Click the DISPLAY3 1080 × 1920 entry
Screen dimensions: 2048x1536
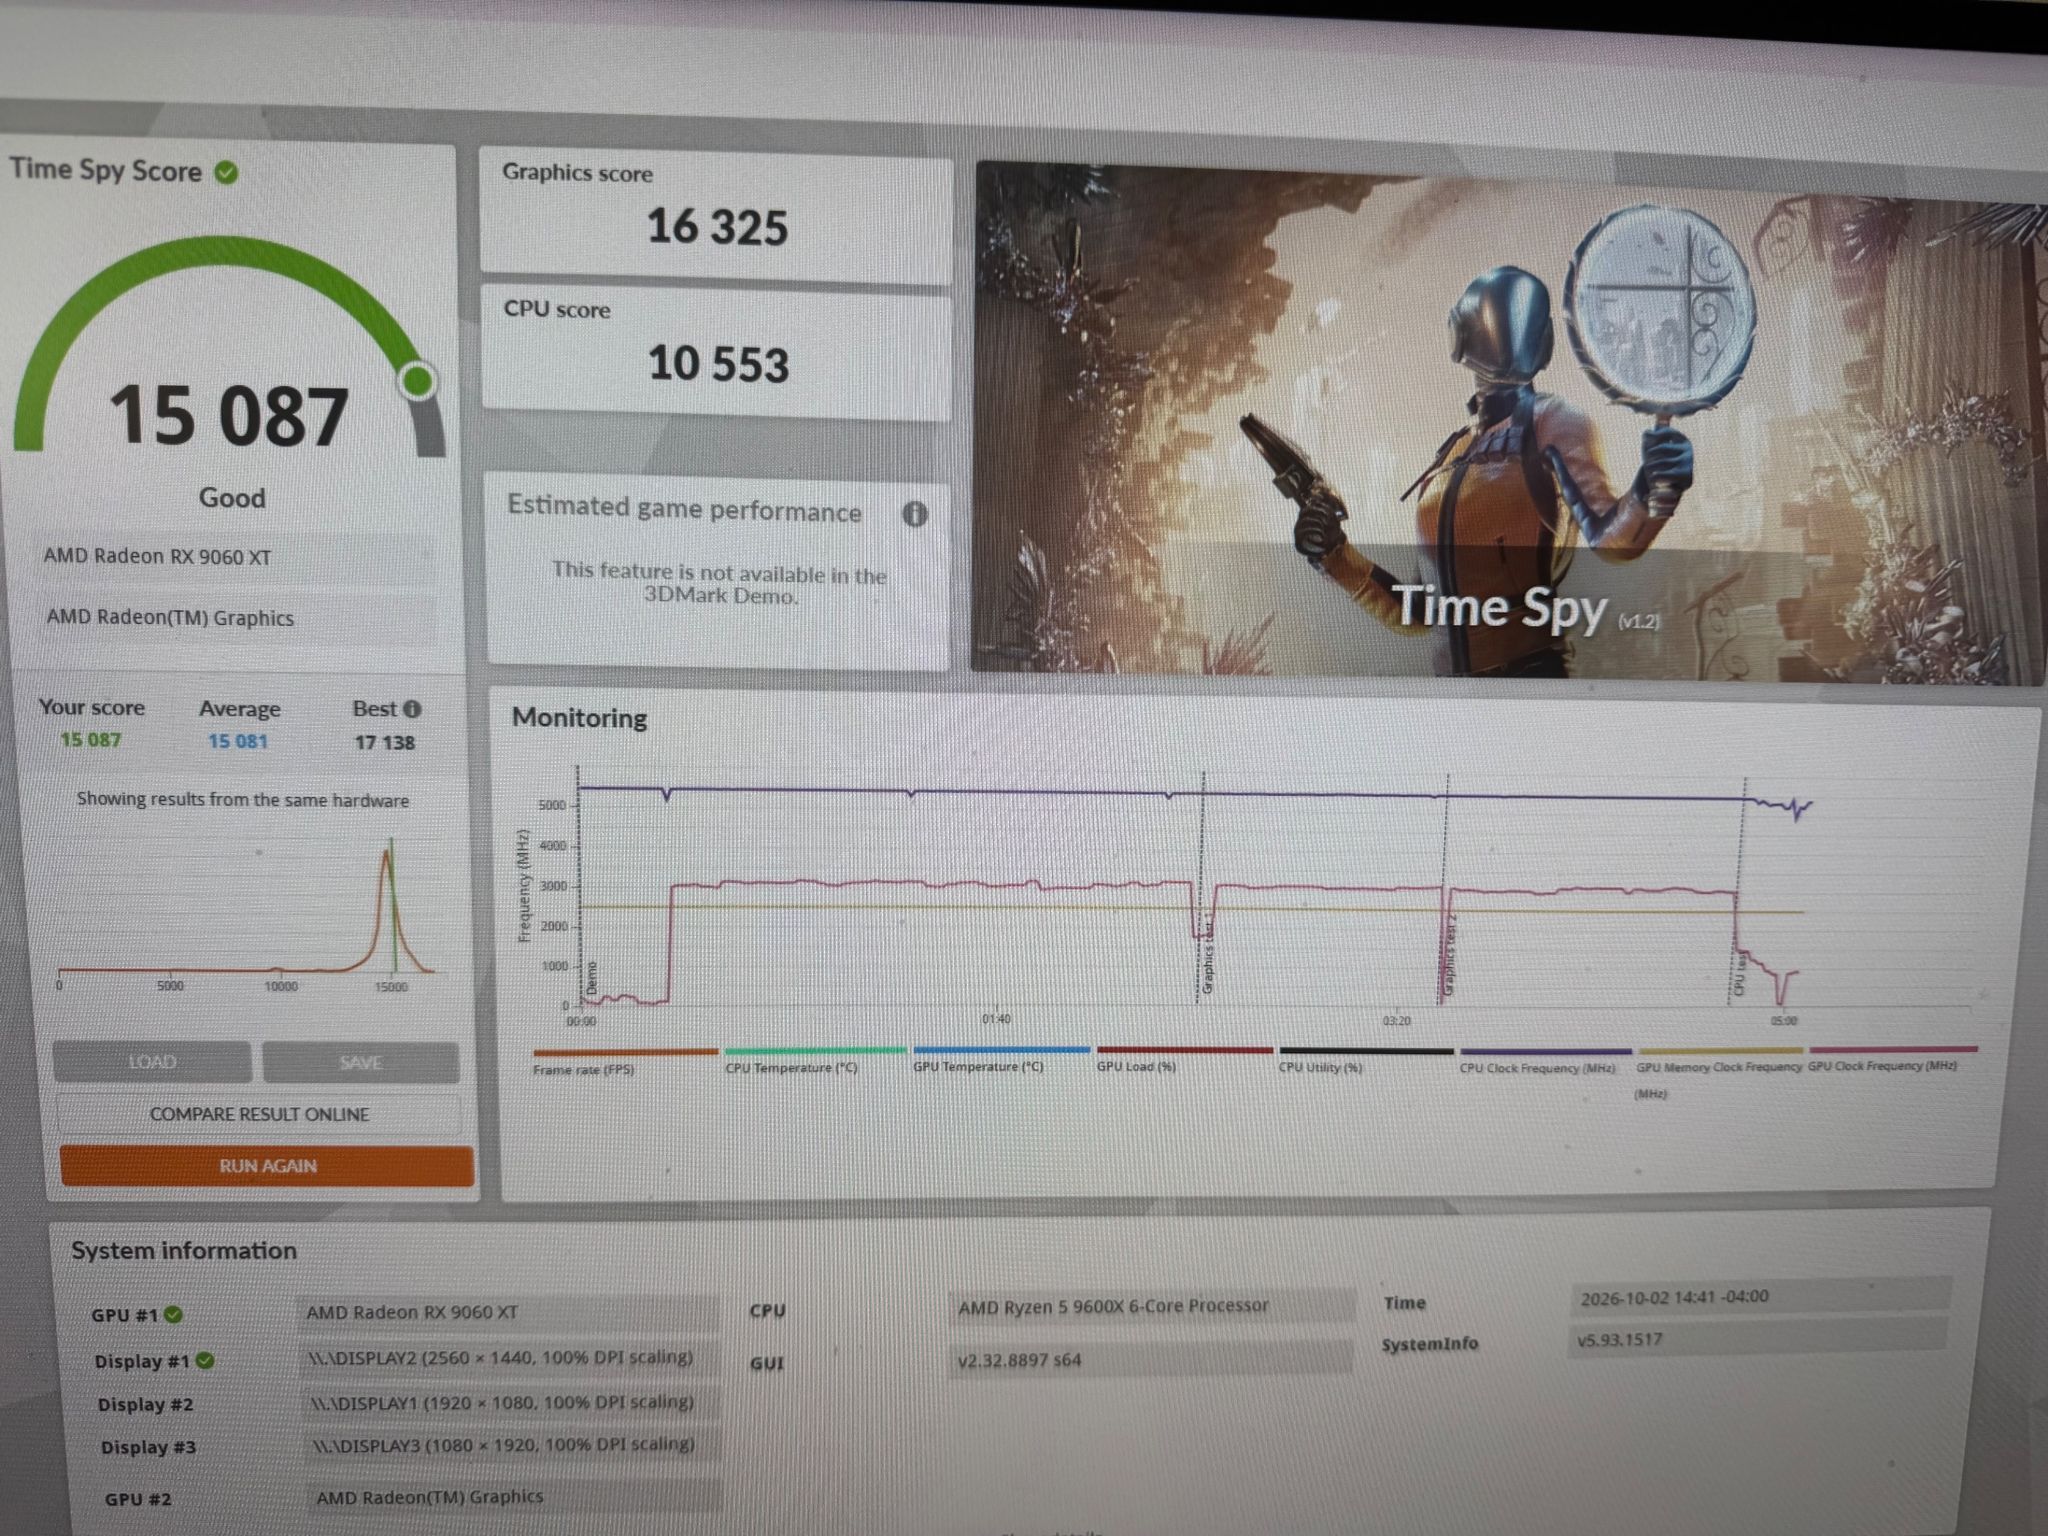511,1445
